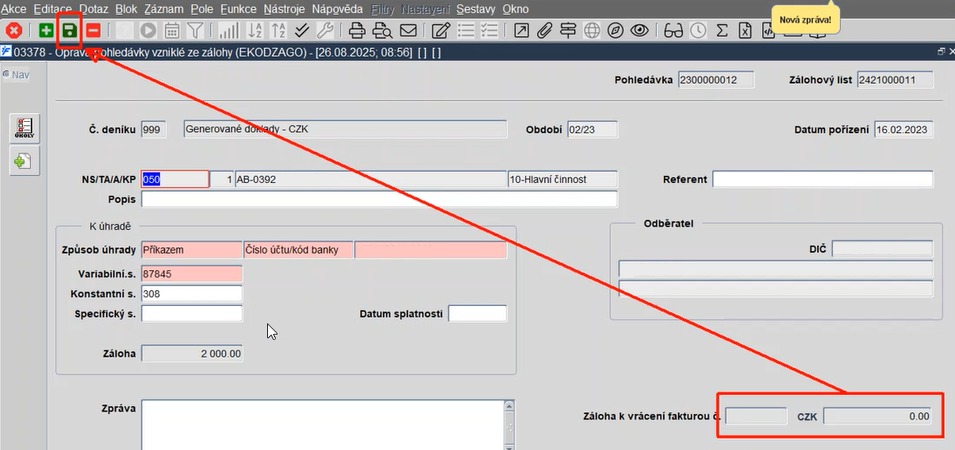Open the wrench tools icon

tap(325, 30)
